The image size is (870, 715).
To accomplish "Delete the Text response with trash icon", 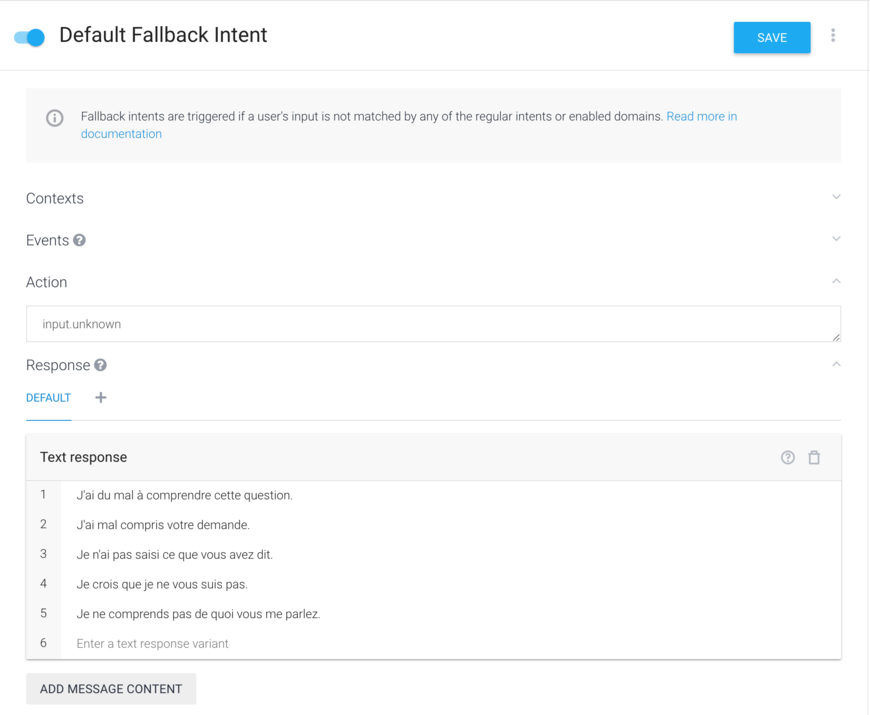I will [x=814, y=457].
